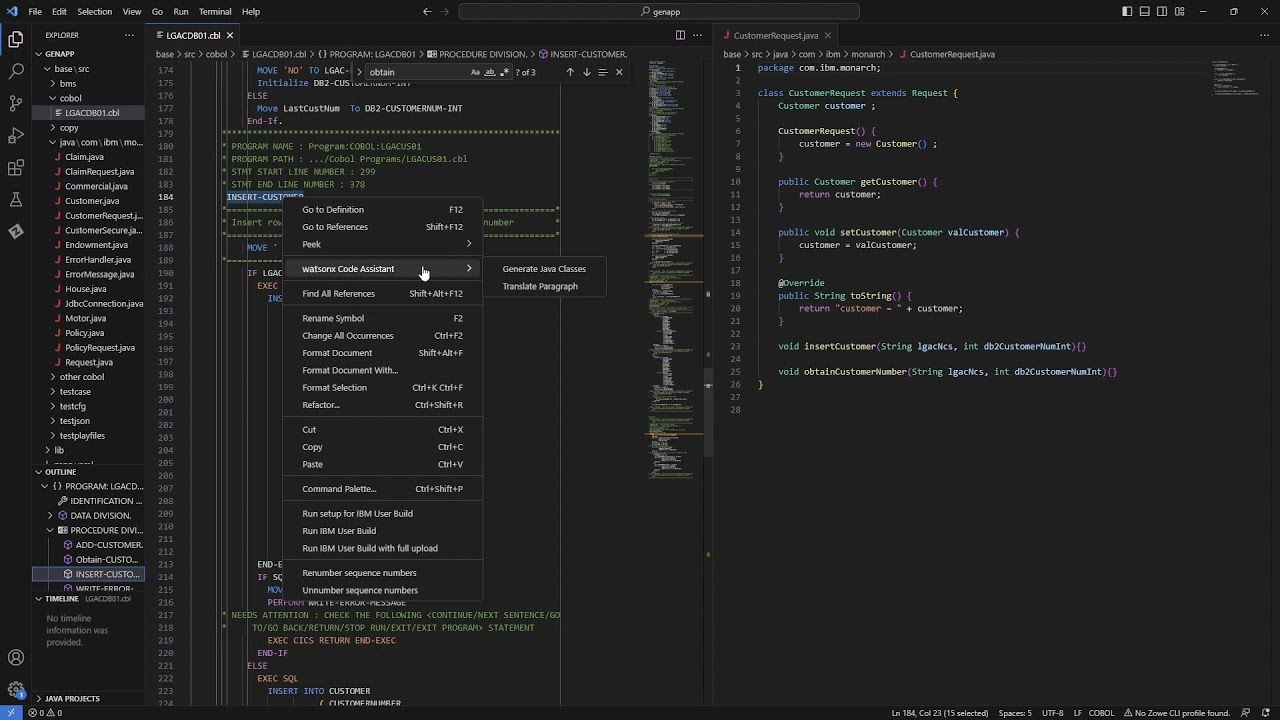Toggle Match Case in find widget
Screen dimensions: 1280x720
coord(475,72)
